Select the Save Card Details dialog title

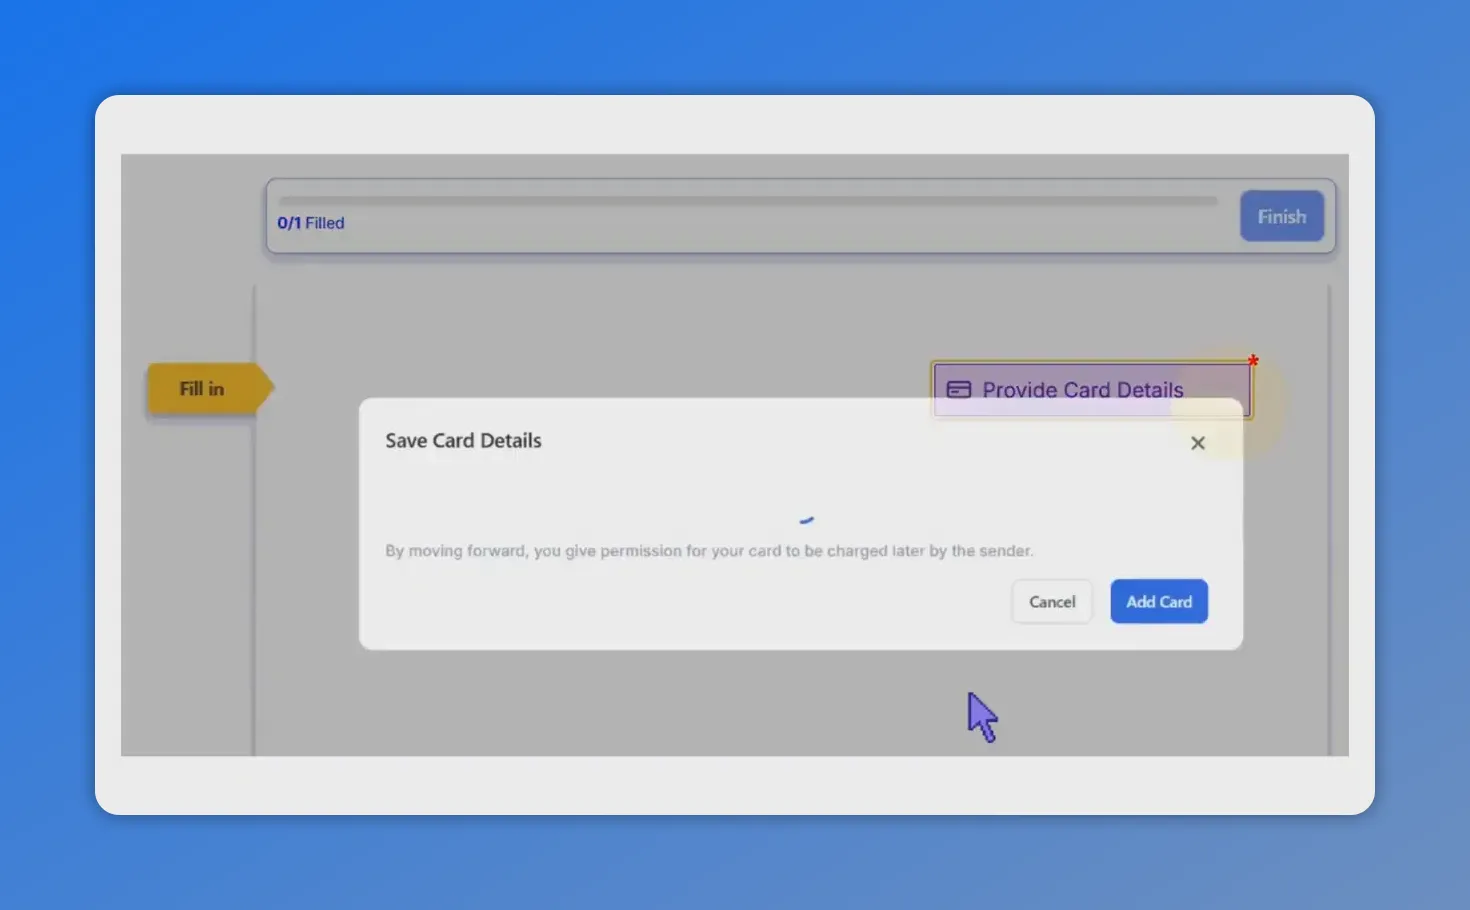(x=463, y=440)
